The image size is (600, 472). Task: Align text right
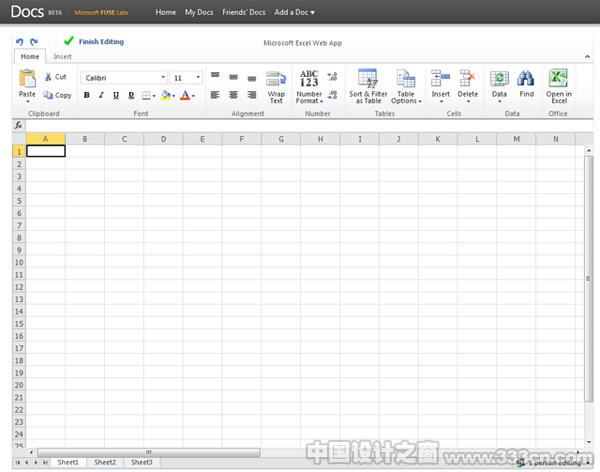[252, 95]
